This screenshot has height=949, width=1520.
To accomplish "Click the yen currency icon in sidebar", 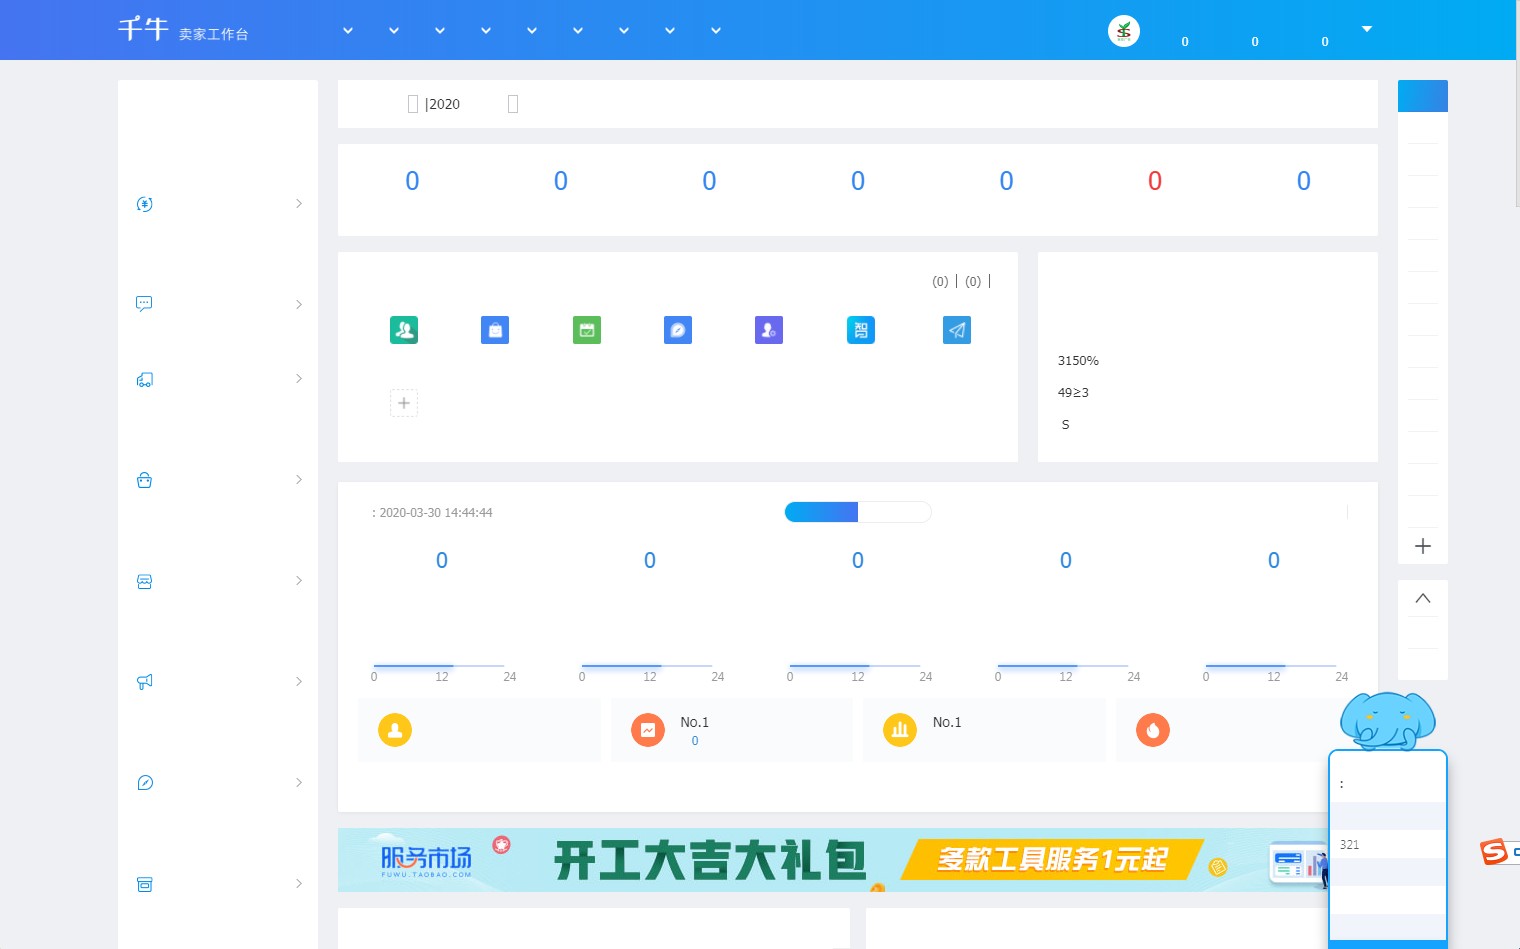I will coord(145,204).
